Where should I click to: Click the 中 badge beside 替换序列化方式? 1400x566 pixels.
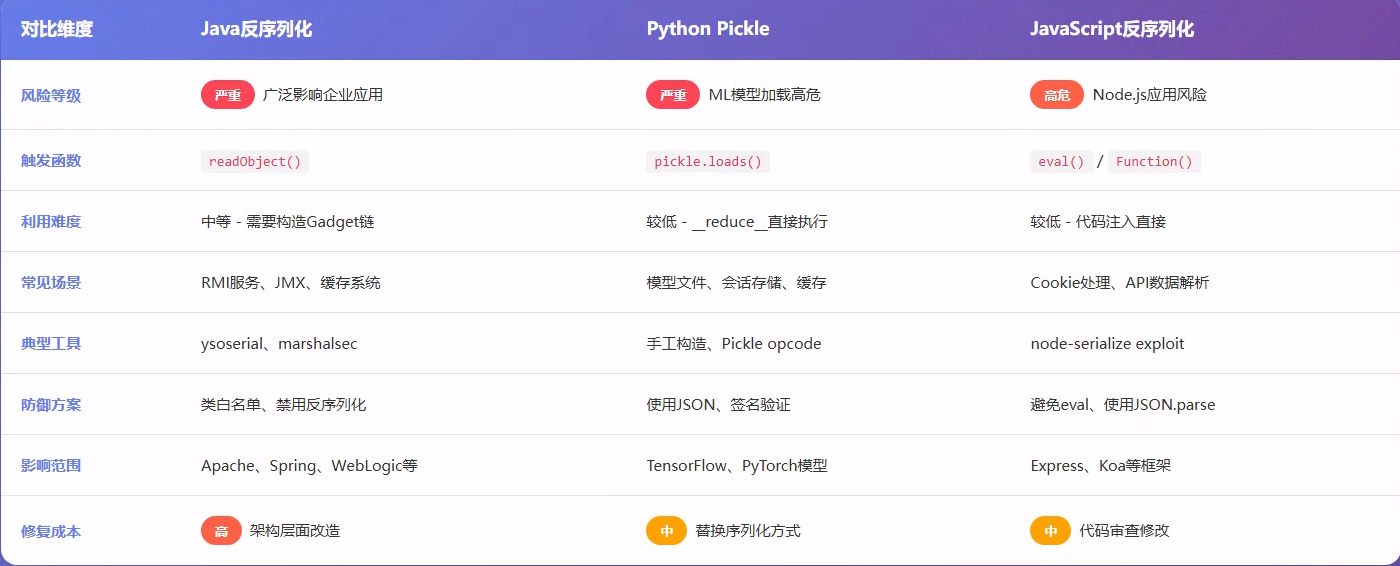(x=666, y=531)
